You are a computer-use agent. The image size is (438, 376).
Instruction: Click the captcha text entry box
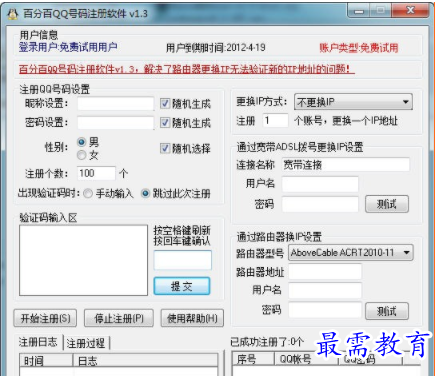click(x=183, y=260)
